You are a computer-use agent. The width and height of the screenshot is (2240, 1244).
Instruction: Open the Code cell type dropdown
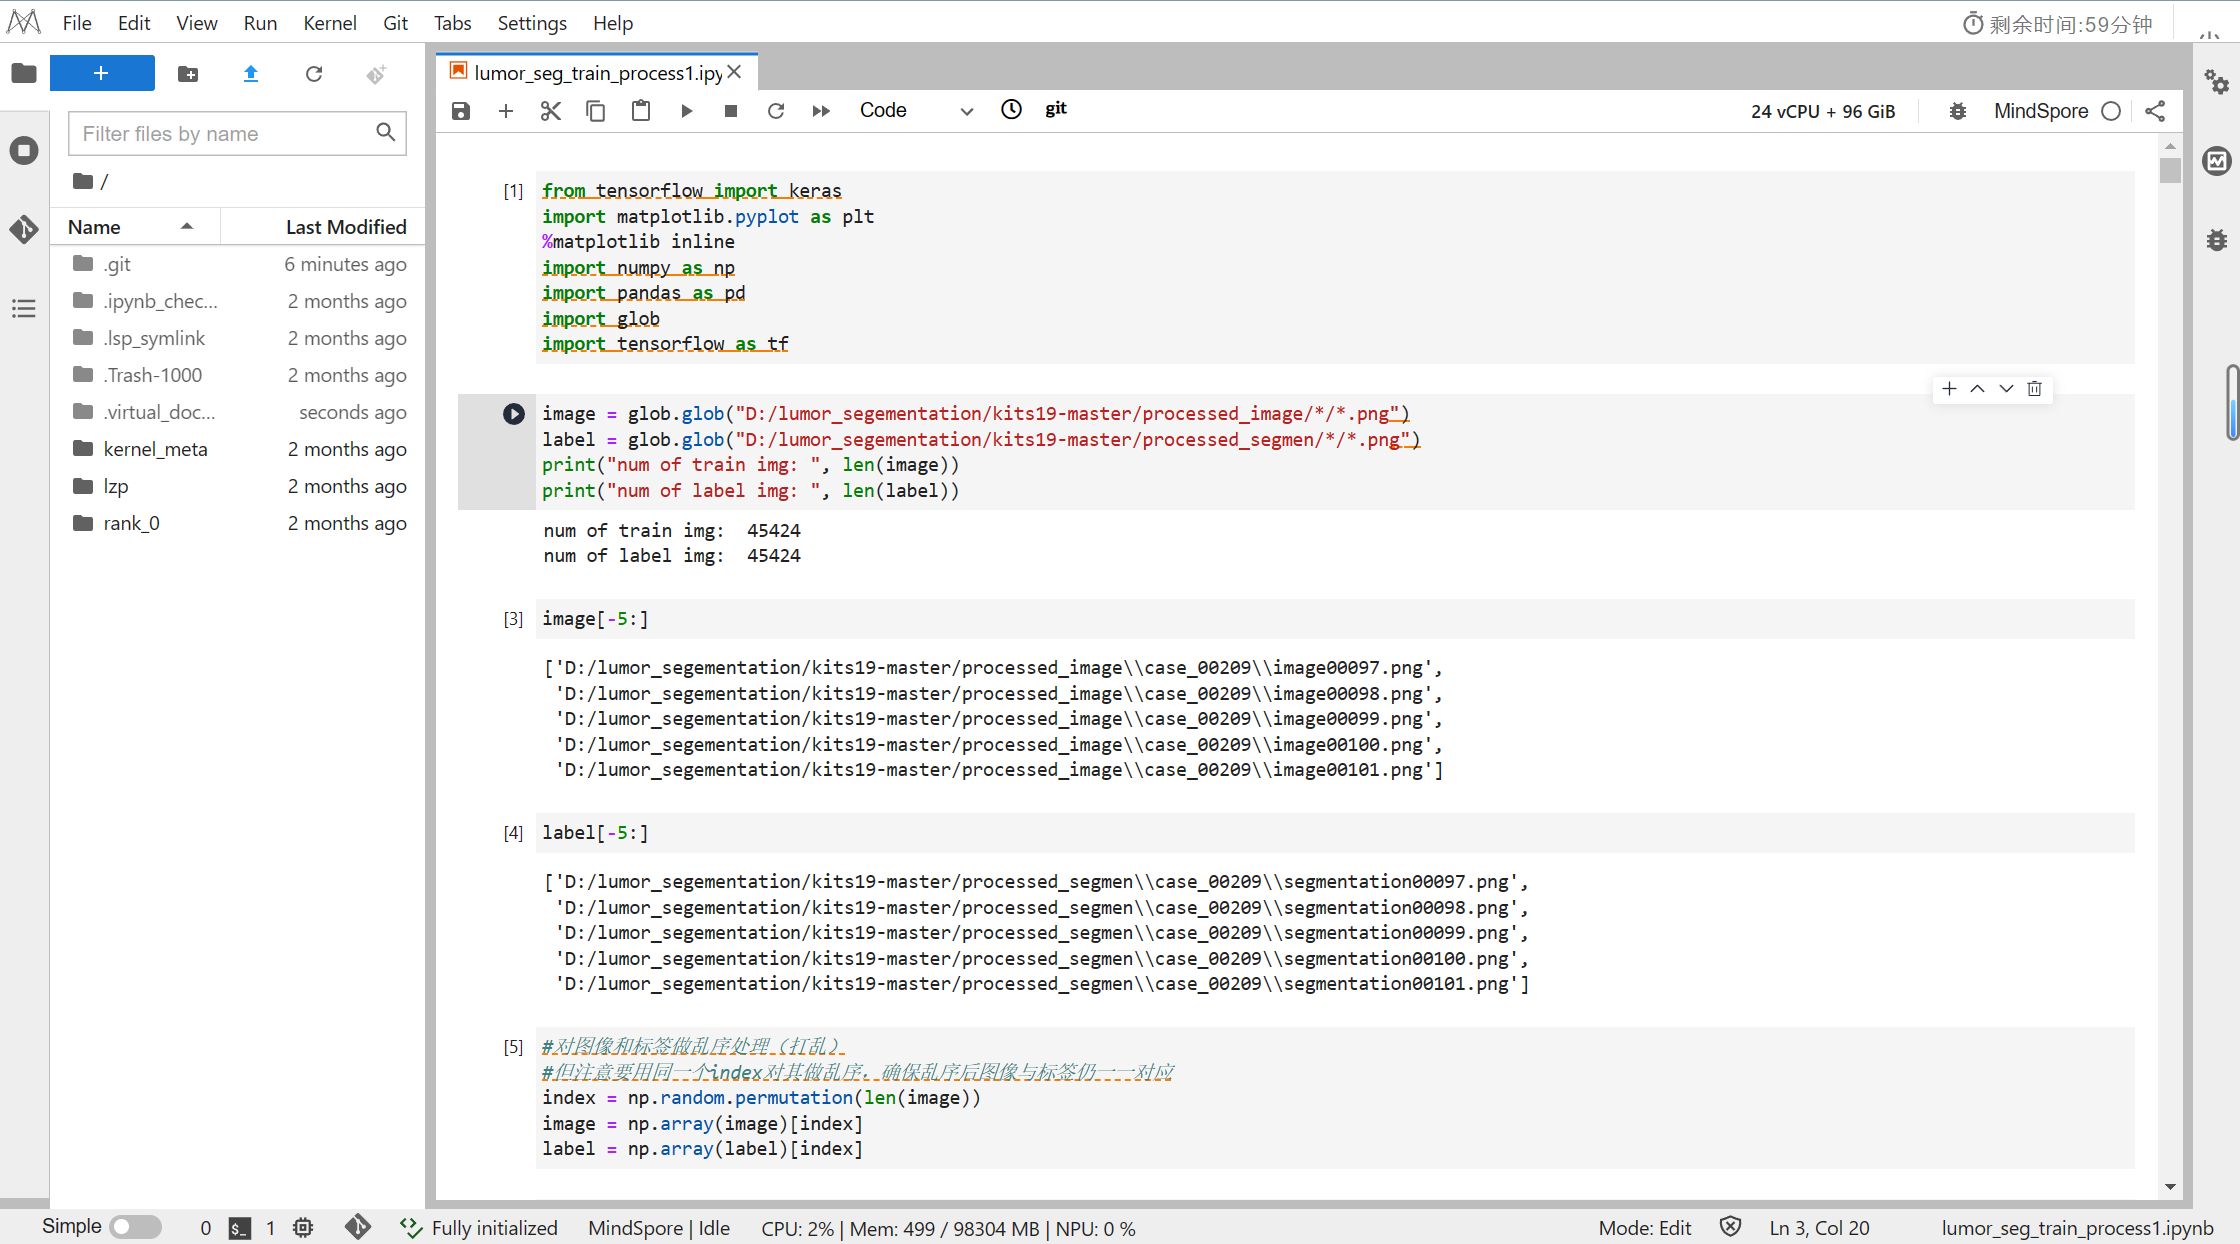[x=915, y=111]
